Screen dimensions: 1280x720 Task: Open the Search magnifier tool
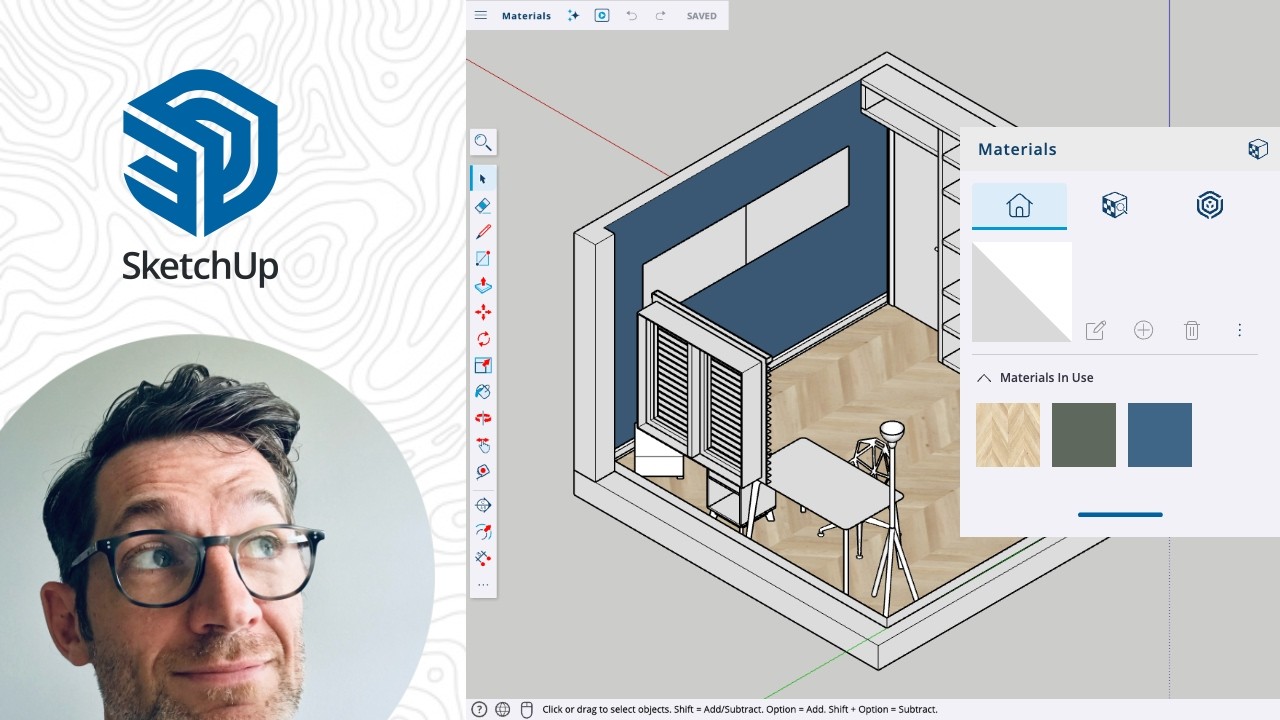(483, 142)
